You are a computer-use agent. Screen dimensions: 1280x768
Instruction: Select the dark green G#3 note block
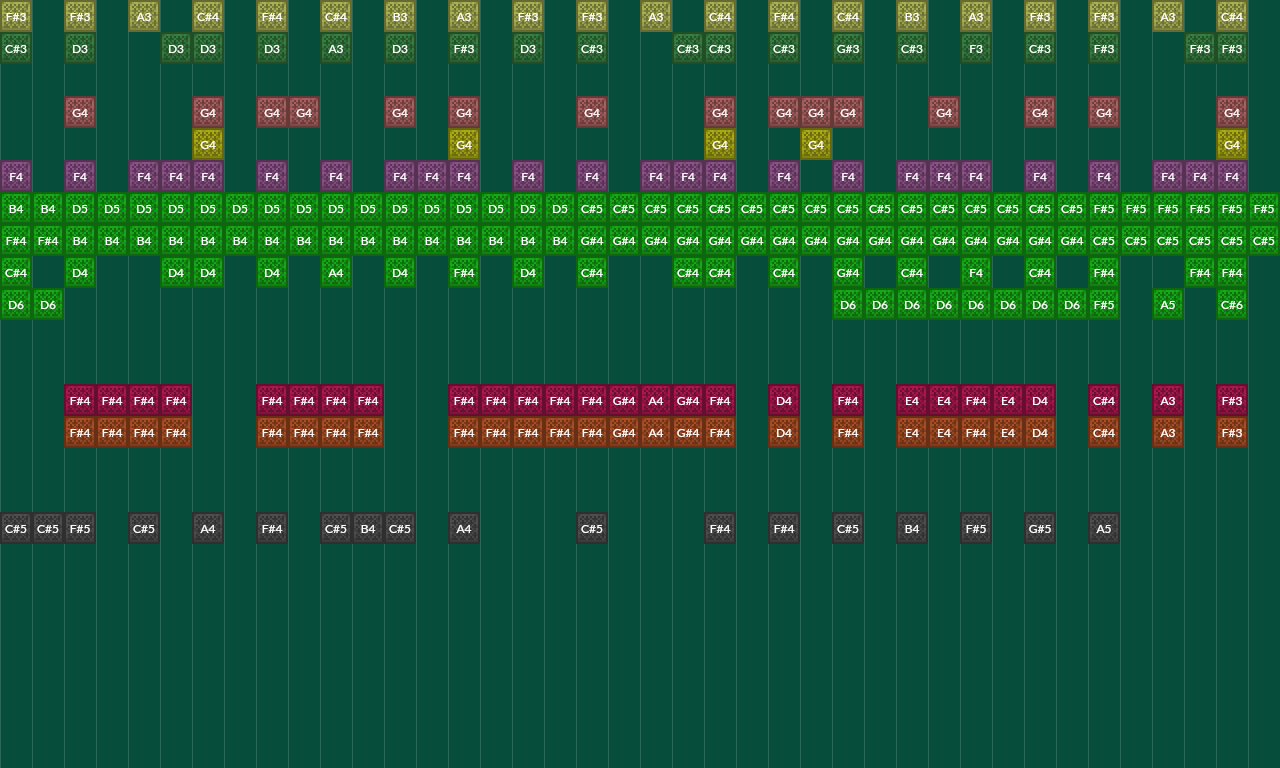848,49
